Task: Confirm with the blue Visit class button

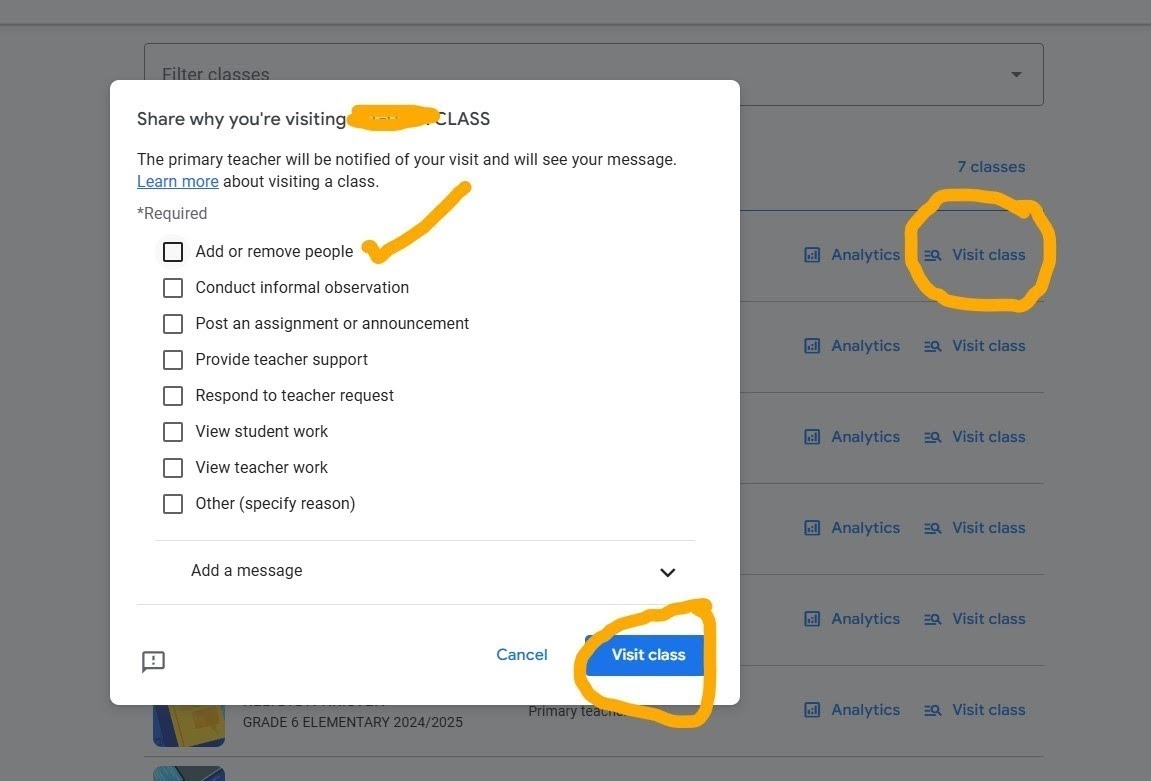Action: pyautogui.click(x=647, y=654)
